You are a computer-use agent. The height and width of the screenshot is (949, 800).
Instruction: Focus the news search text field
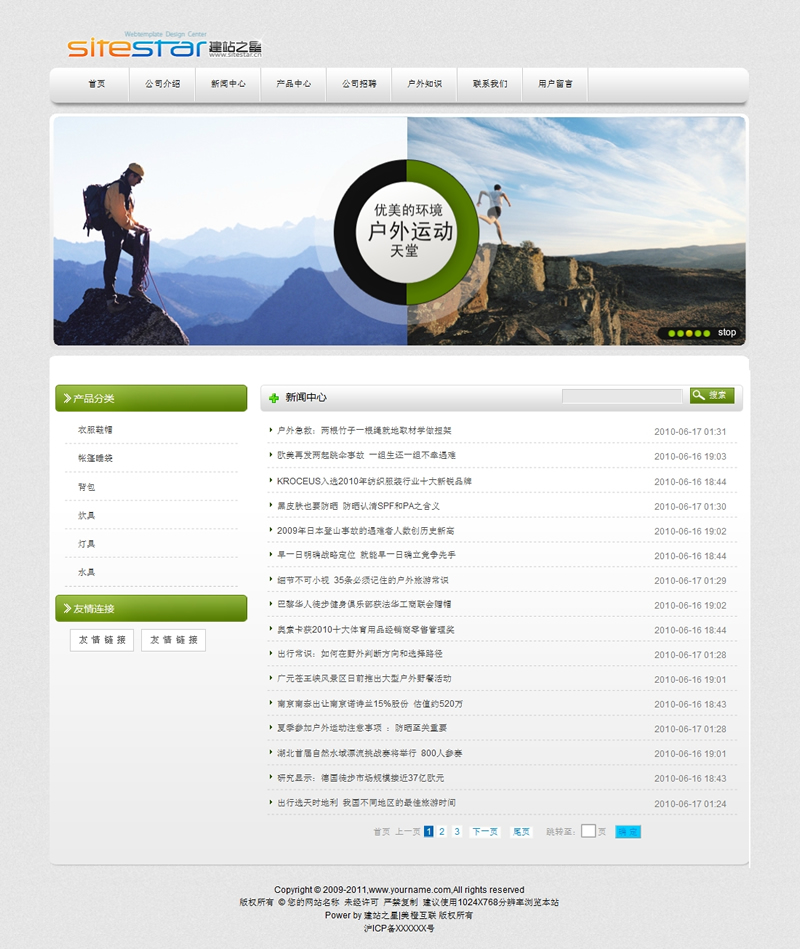point(622,397)
